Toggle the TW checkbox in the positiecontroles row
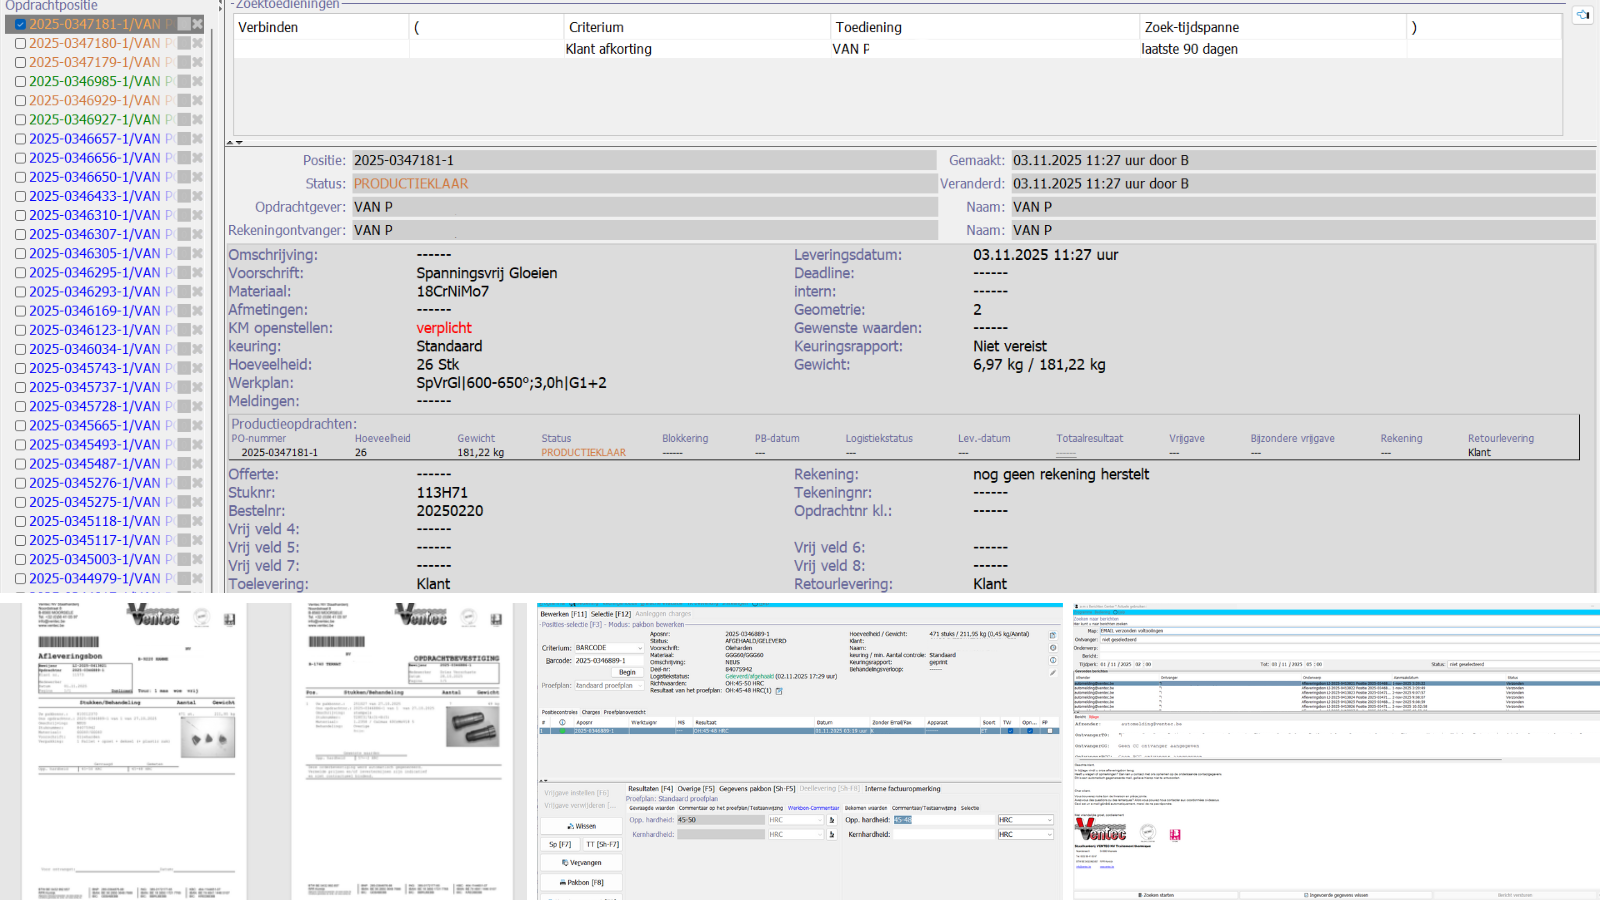The height and width of the screenshot is (900, 1600). (x=1010, y=731)
